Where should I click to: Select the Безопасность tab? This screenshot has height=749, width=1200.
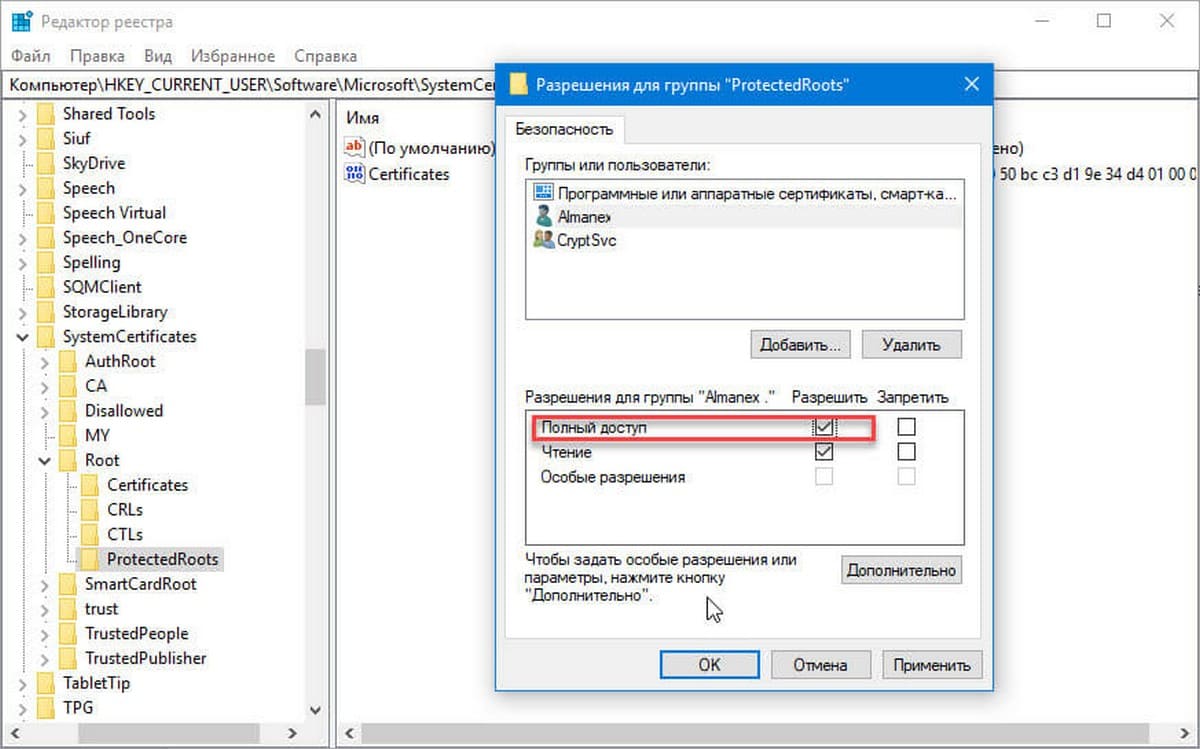[564, 129]
